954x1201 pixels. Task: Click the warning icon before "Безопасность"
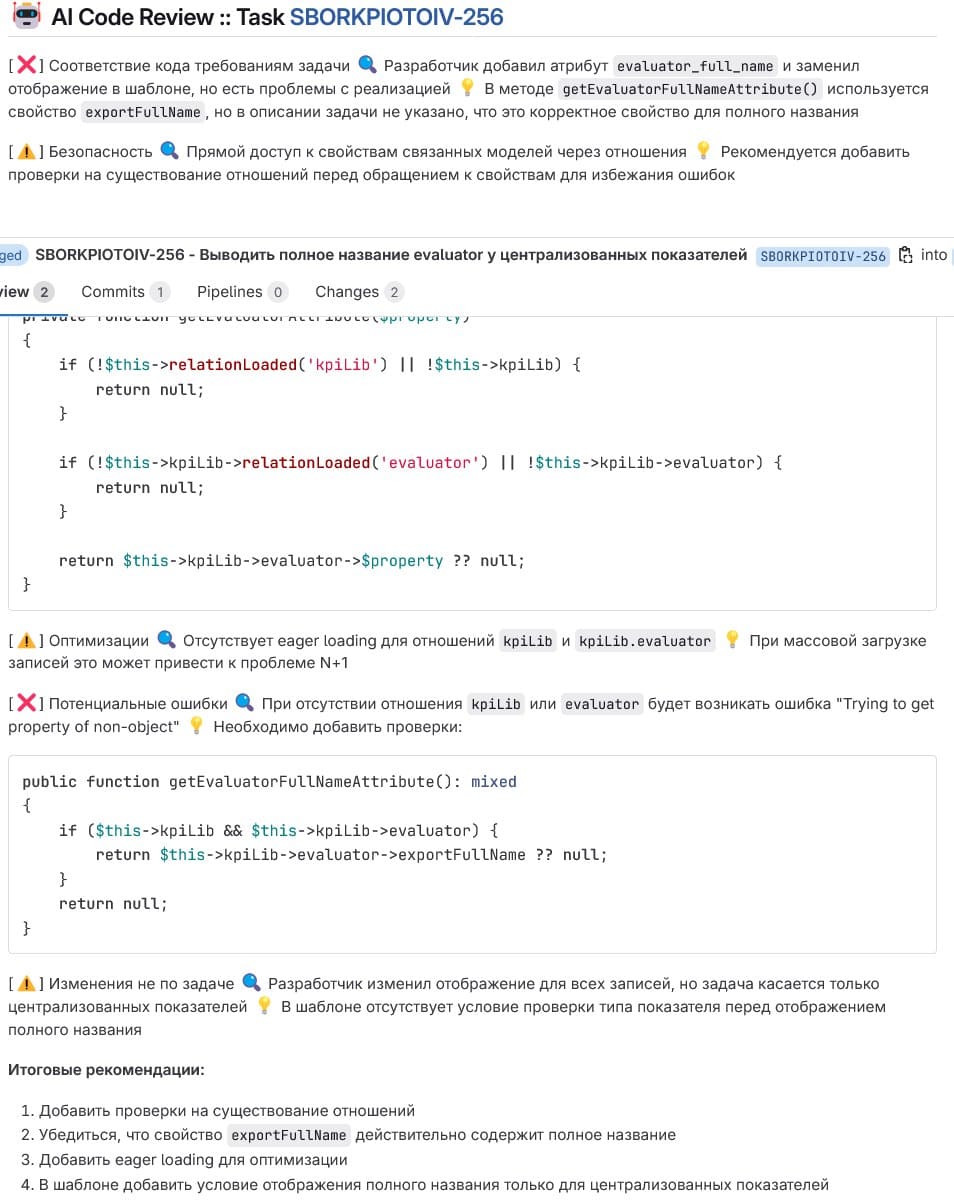(x=27, y=152)
